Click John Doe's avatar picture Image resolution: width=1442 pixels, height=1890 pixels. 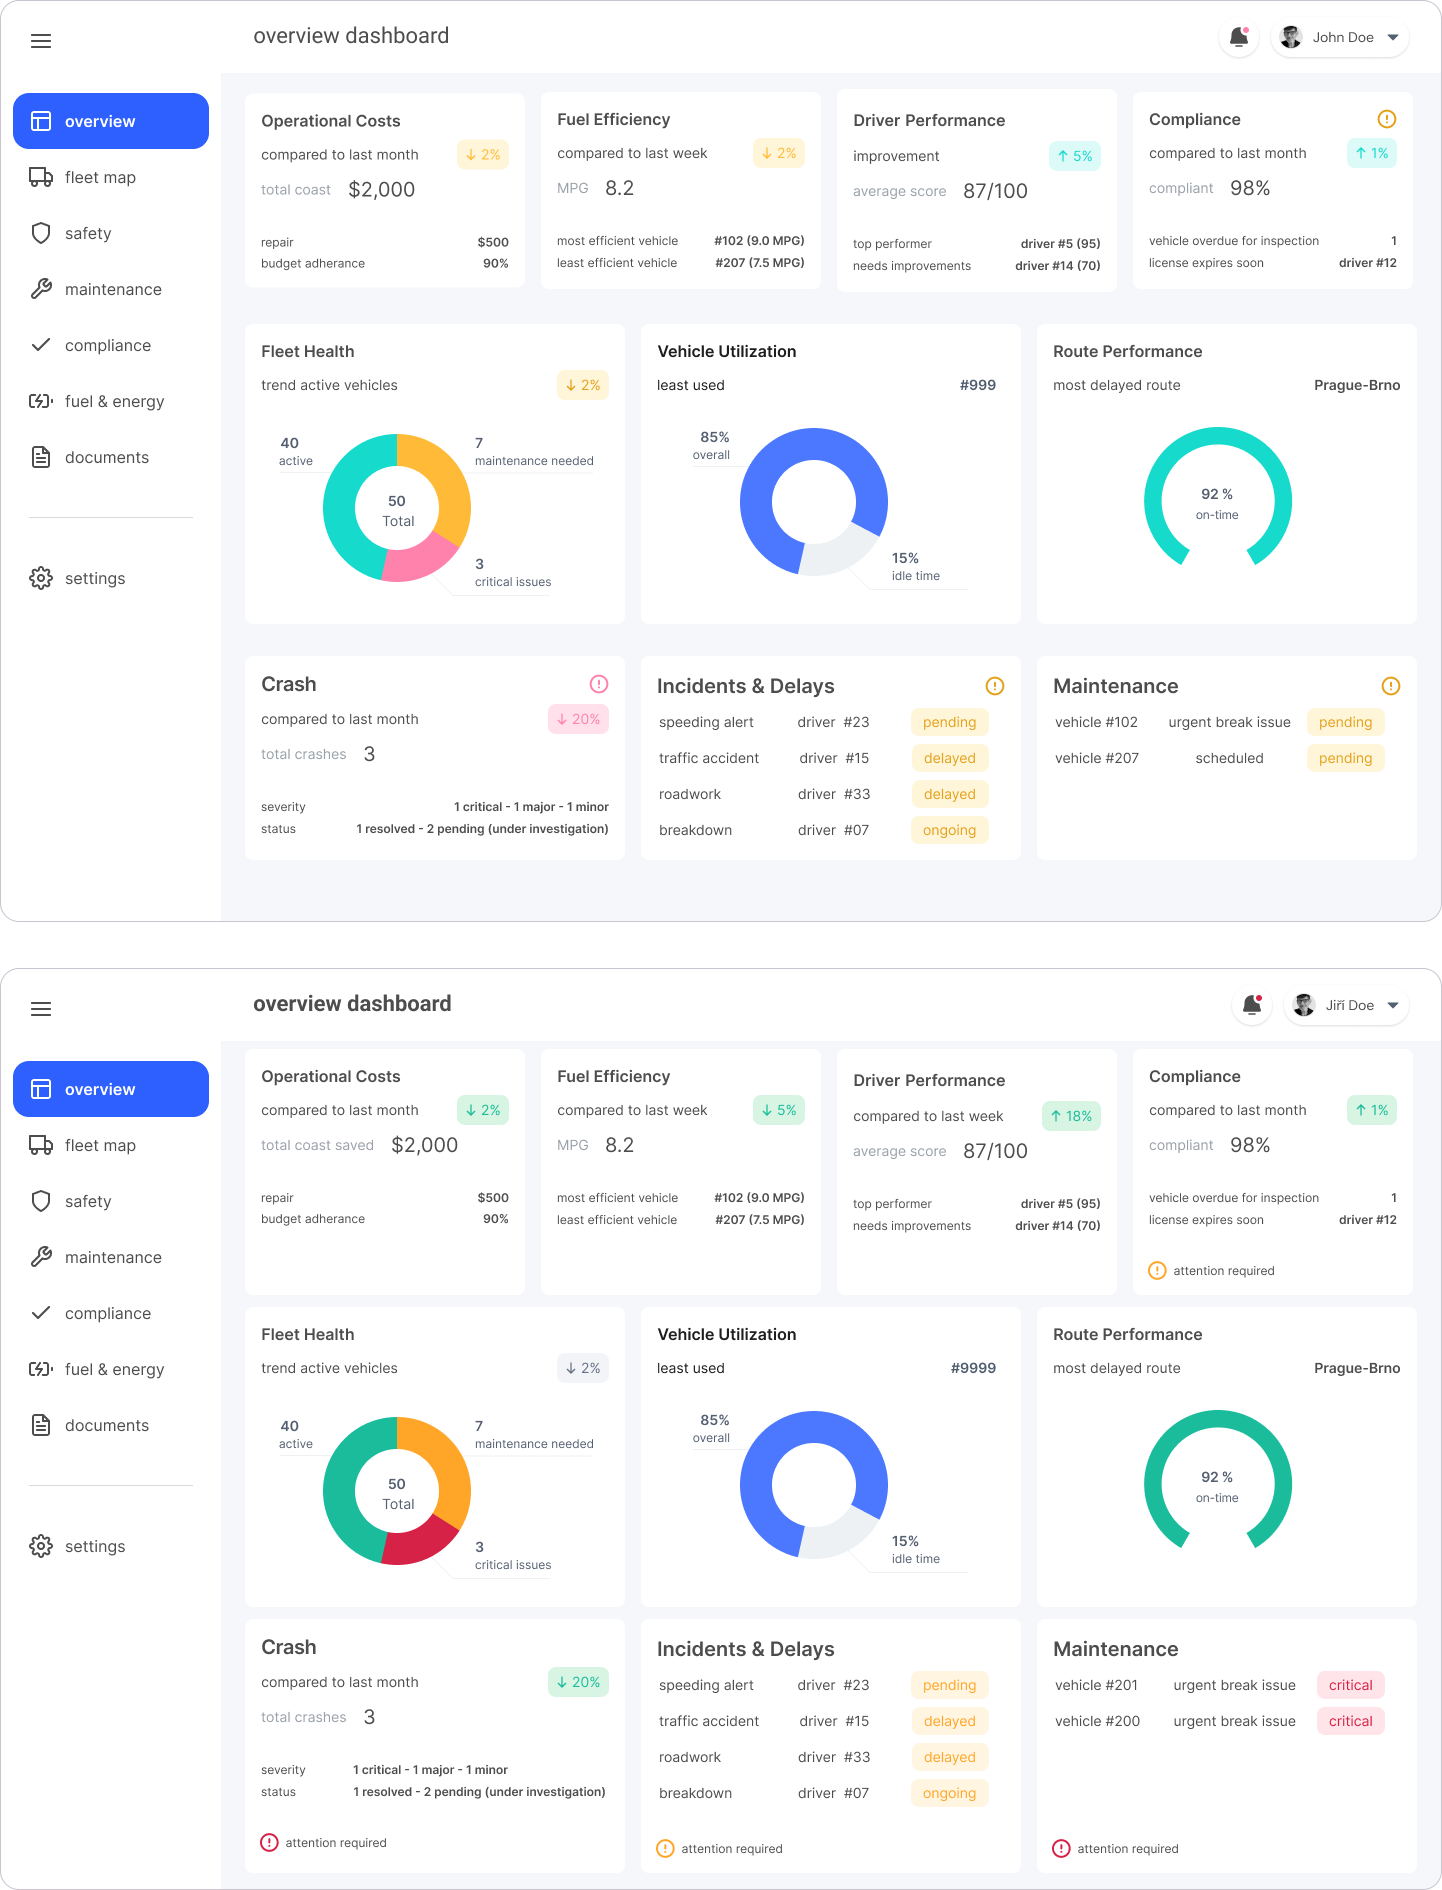(x=1291, y=38)
